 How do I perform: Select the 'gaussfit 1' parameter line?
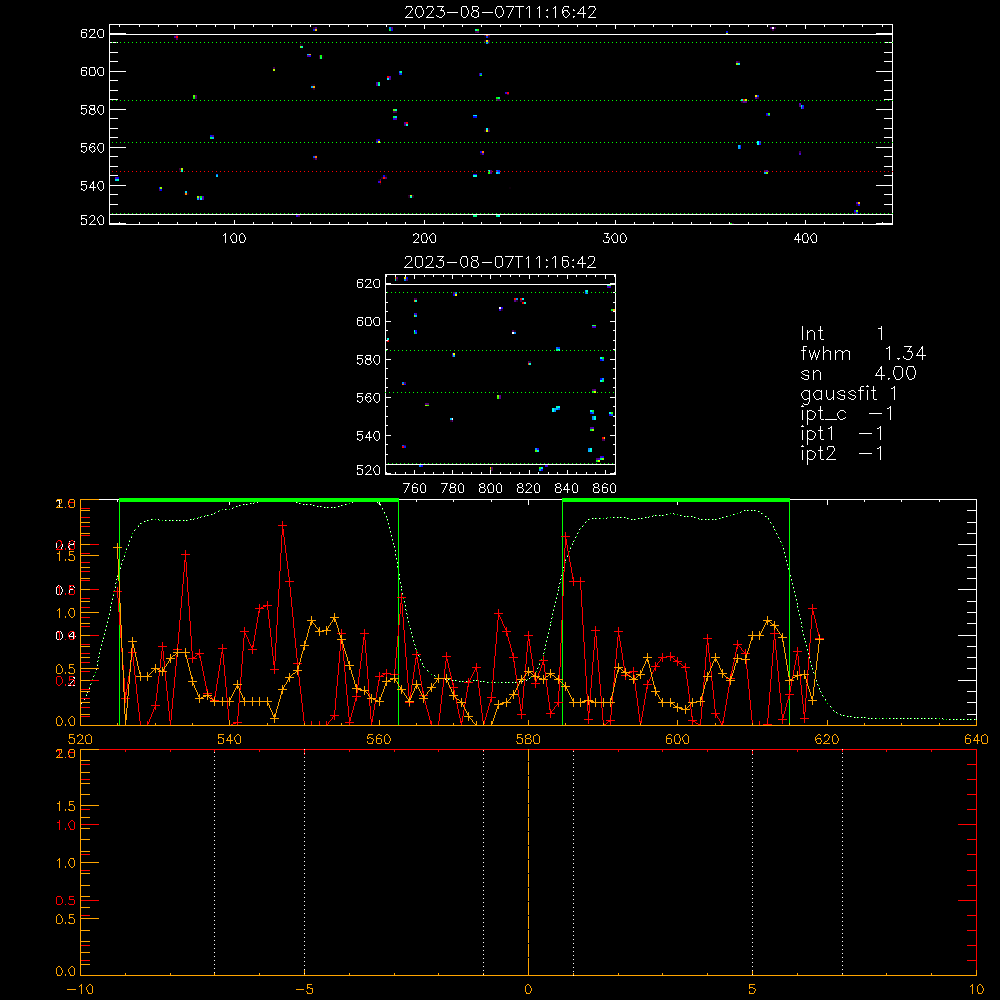click(849, 393)
